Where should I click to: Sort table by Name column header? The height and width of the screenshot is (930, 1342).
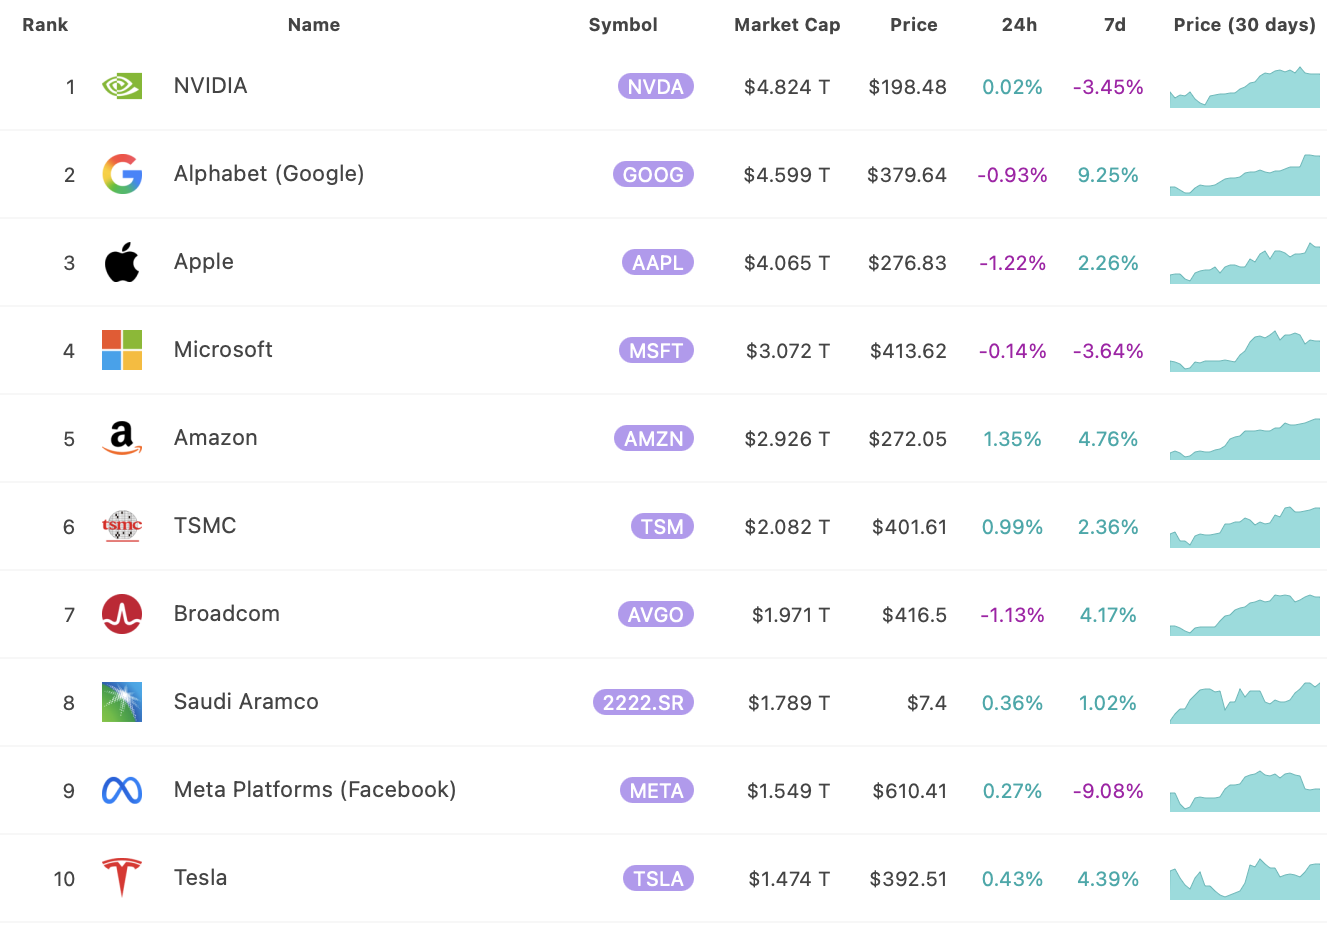click(x=314, y=25)
